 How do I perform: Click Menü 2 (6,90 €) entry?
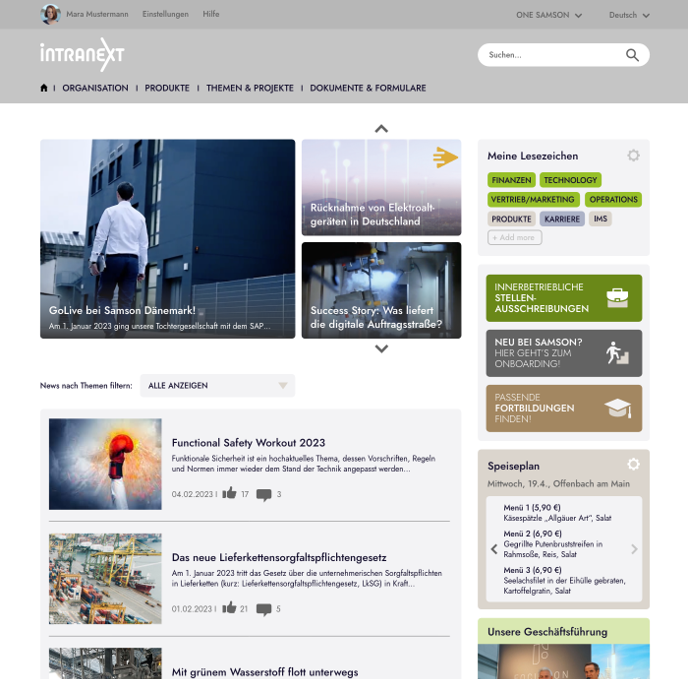(554, 544)
